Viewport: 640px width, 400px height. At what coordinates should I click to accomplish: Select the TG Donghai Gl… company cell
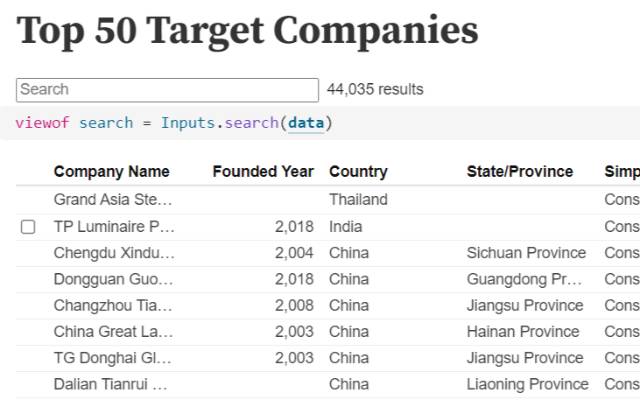point(113,358)
